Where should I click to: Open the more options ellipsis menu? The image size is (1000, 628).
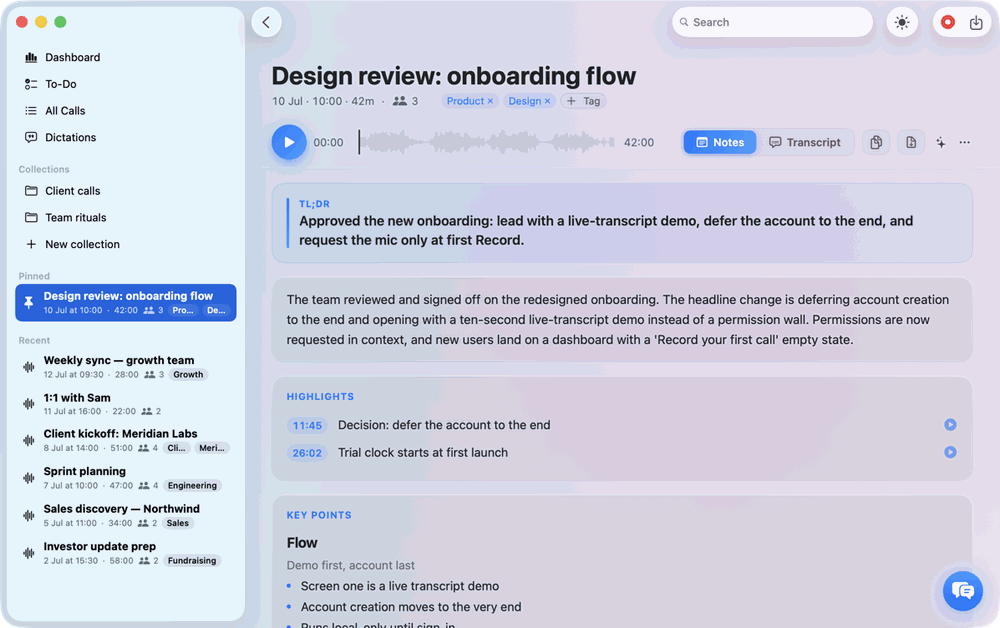(x=965, y=143)
